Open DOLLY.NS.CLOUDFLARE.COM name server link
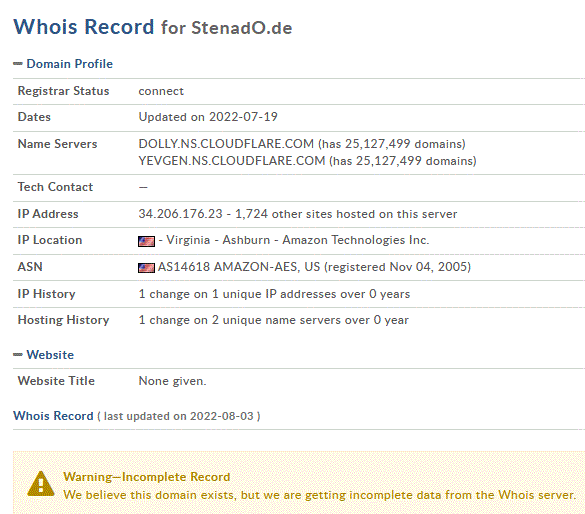 226,144
